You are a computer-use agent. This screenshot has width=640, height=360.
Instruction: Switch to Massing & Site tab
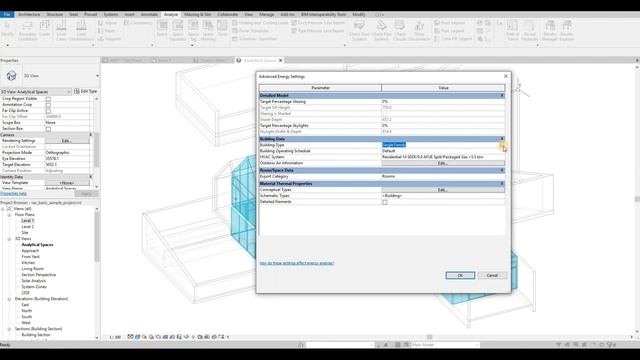coord(198,14)
